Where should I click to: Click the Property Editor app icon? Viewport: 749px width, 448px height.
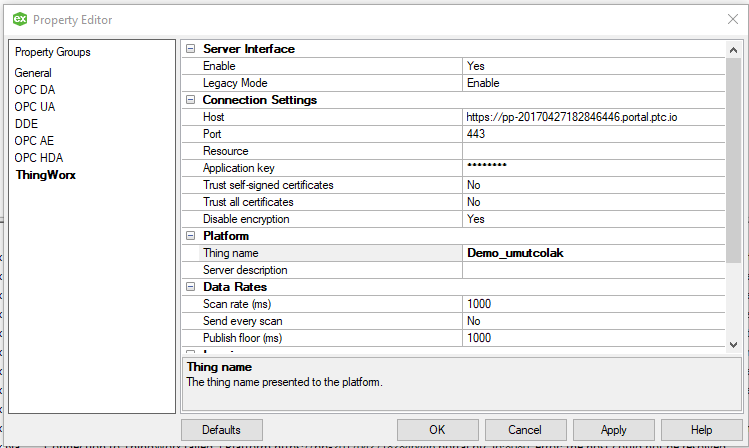[x=20, y=19]
